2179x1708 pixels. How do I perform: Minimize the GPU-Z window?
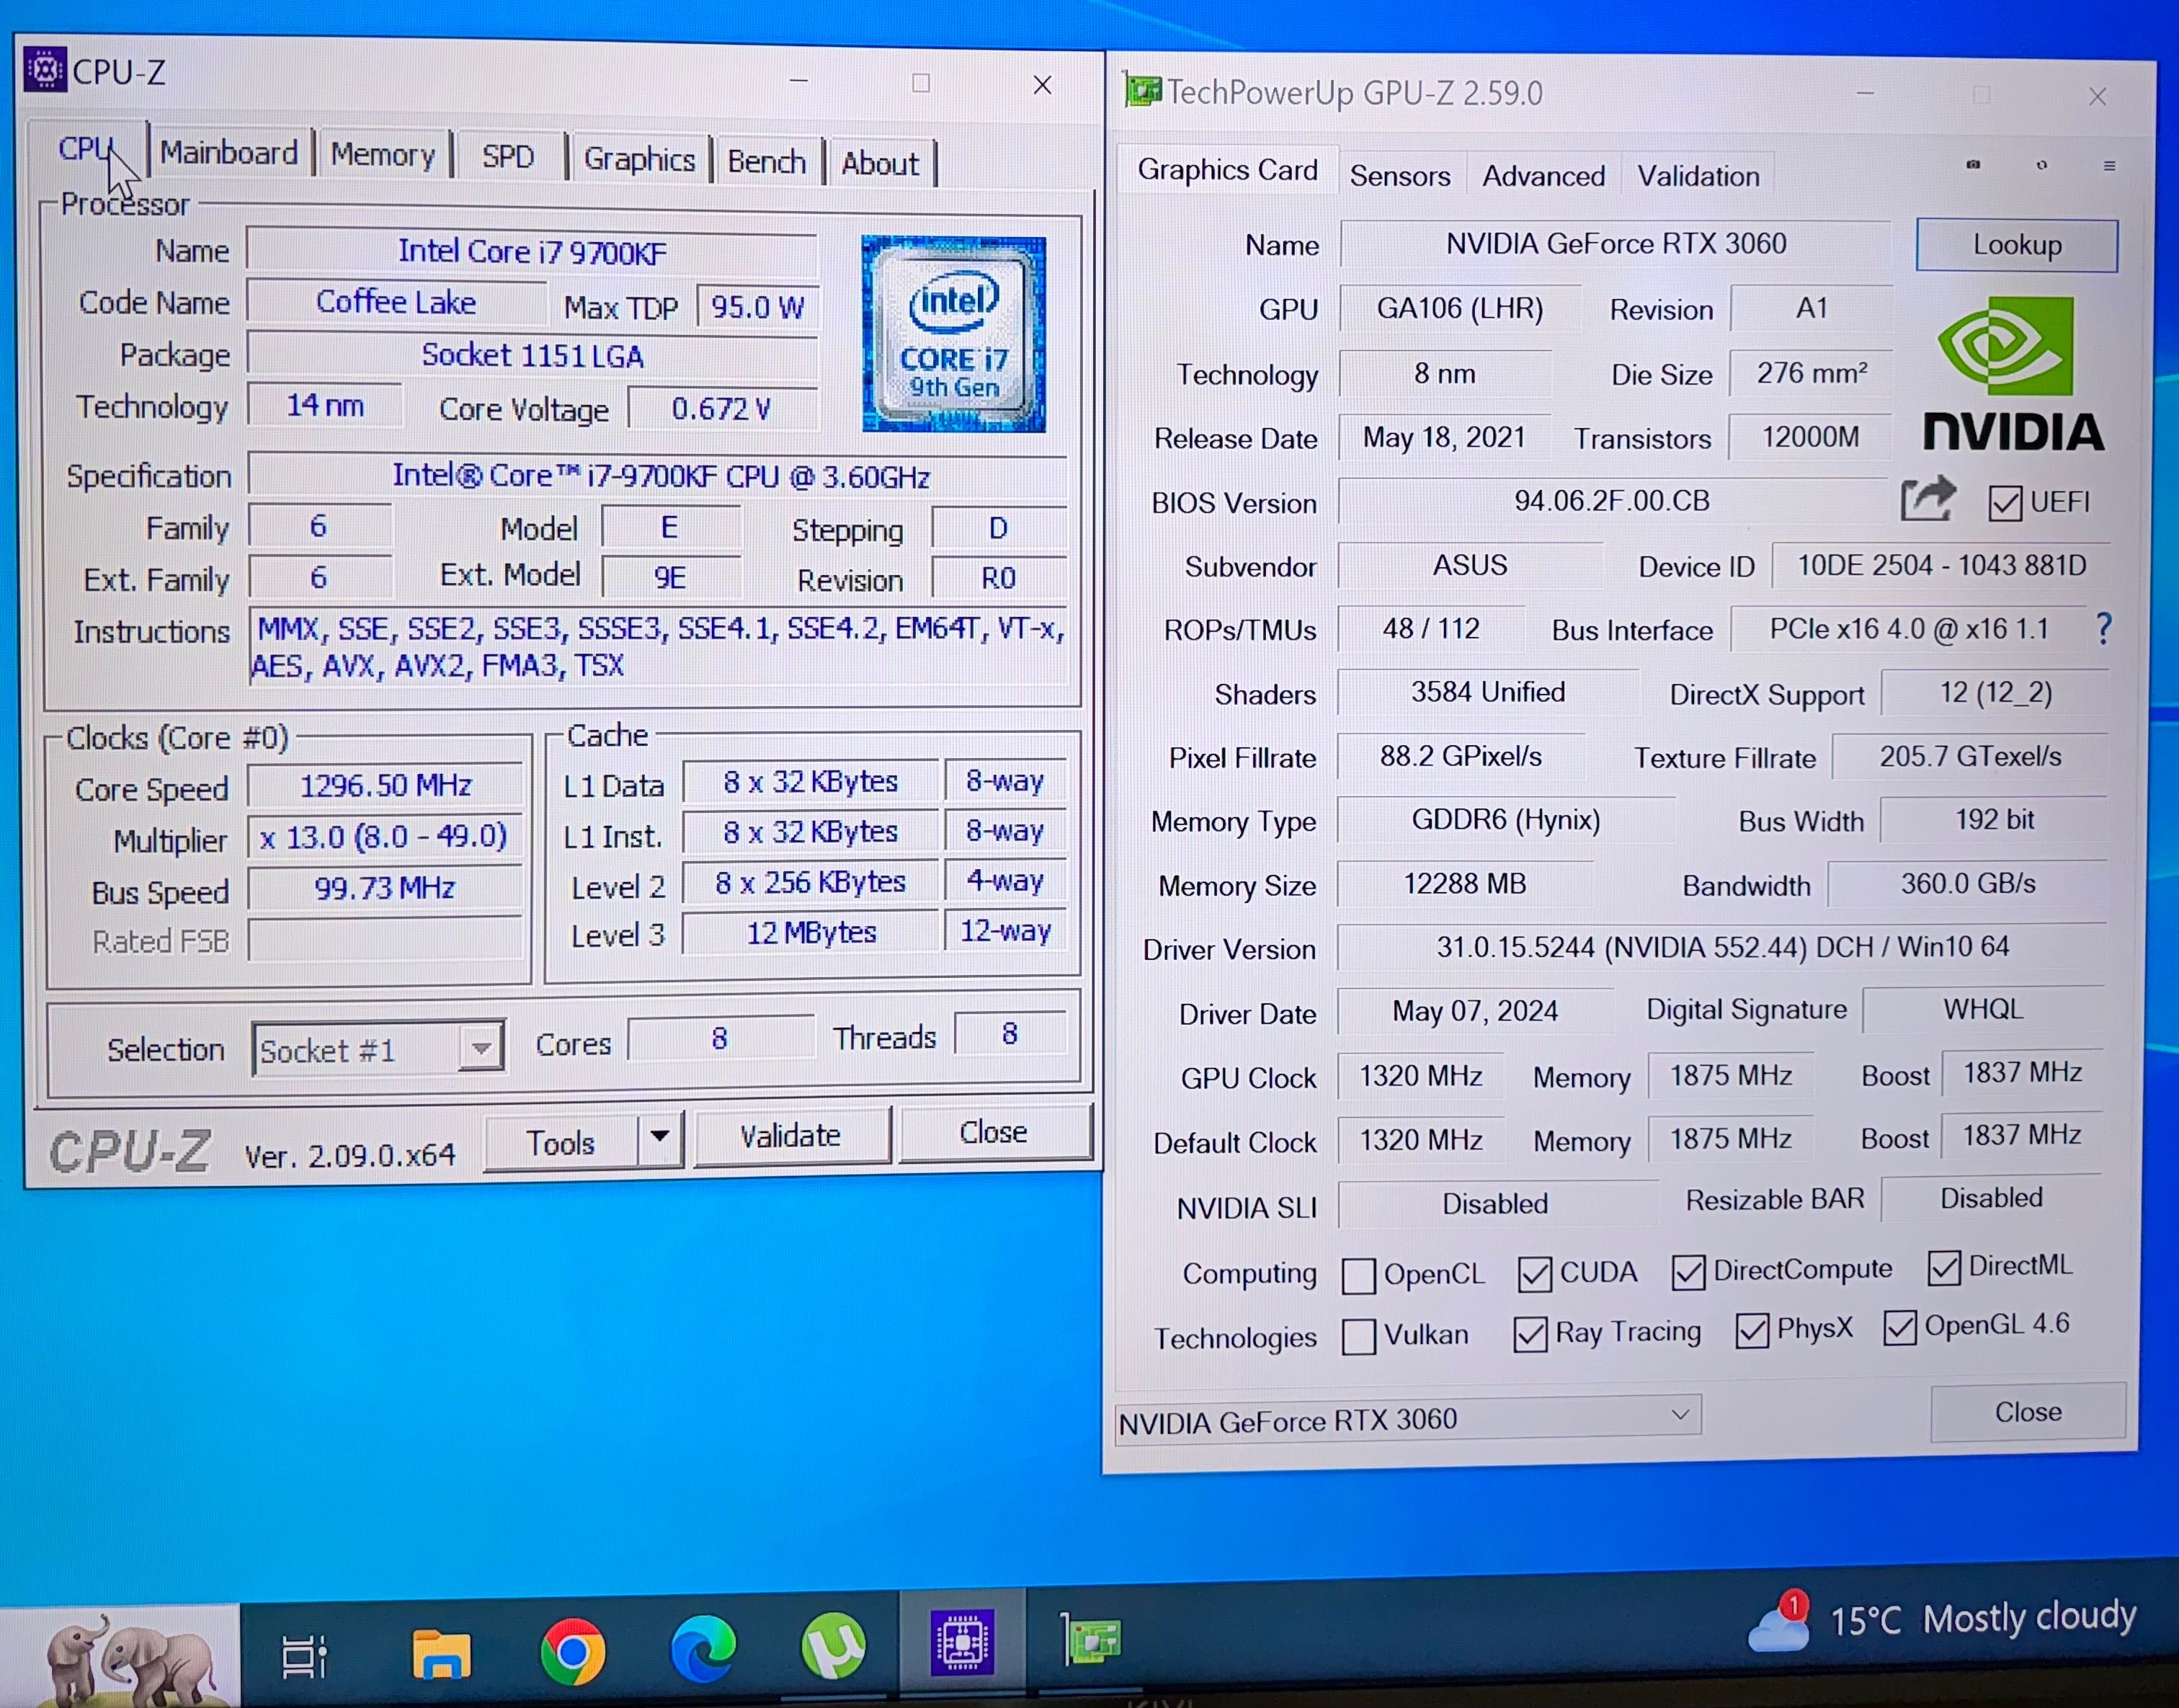(1865, 93)
